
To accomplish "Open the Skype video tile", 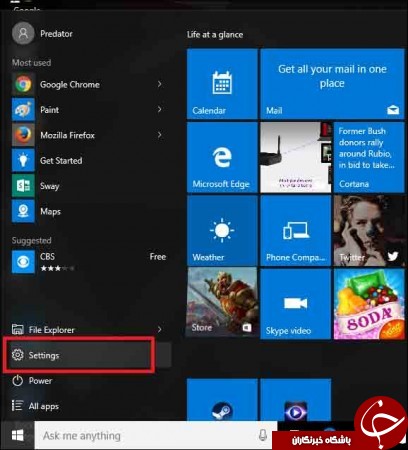I will 295,304.
